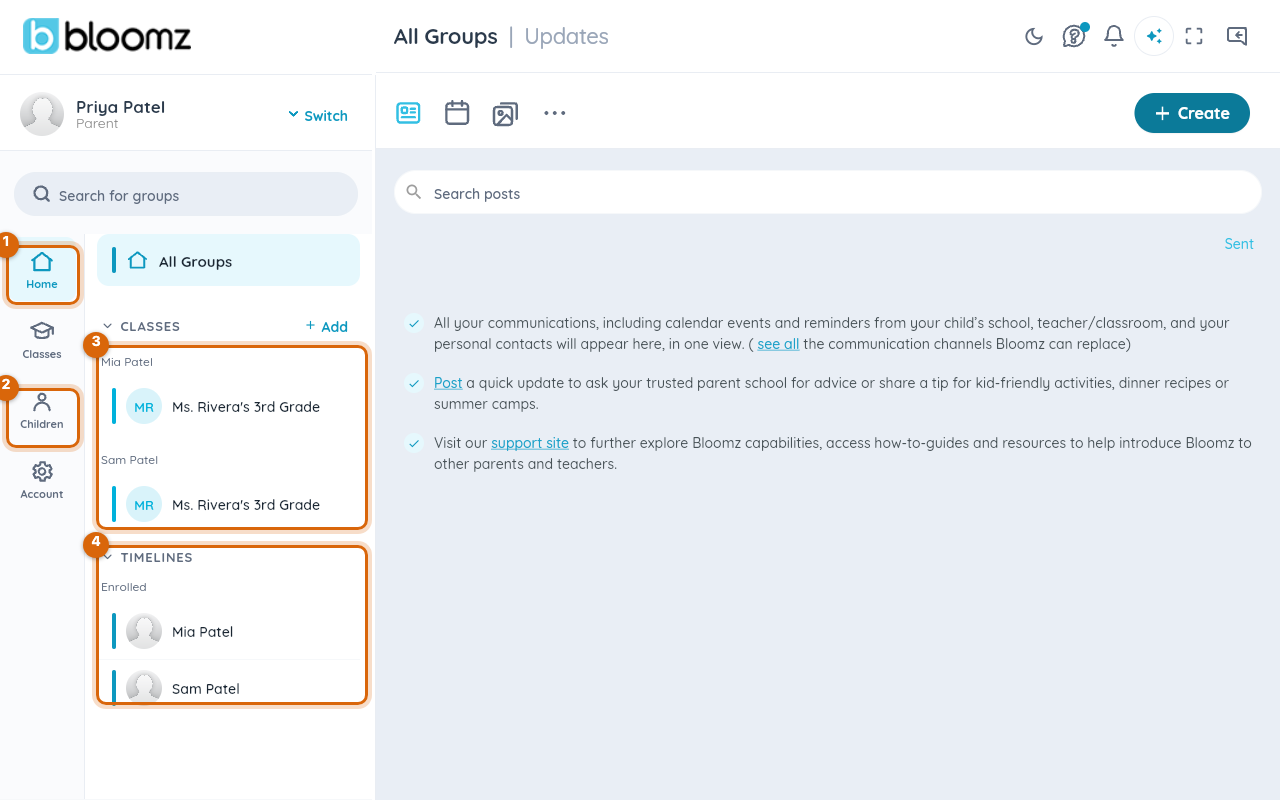1280x800 pixels.
Task: Click in the Search posts field
Action: 828,192
